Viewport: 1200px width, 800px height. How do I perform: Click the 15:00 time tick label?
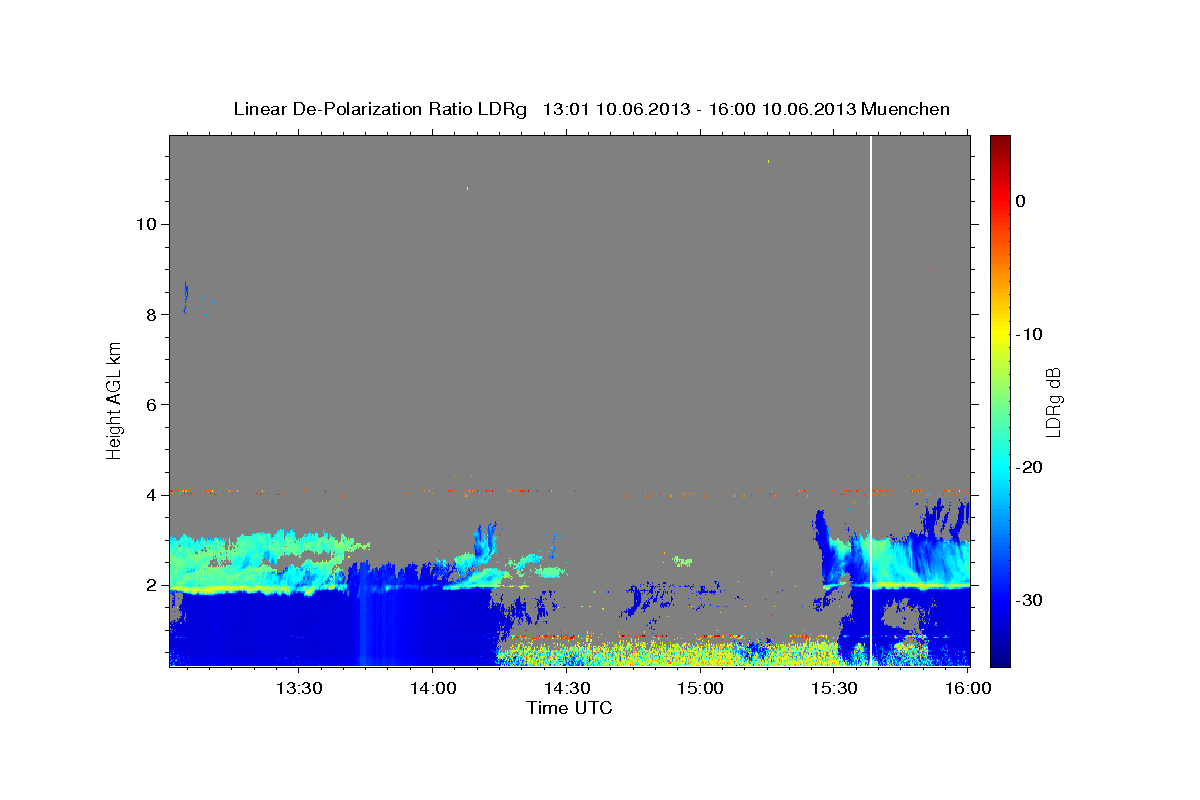pyautogui.click(x=700, y=689)
